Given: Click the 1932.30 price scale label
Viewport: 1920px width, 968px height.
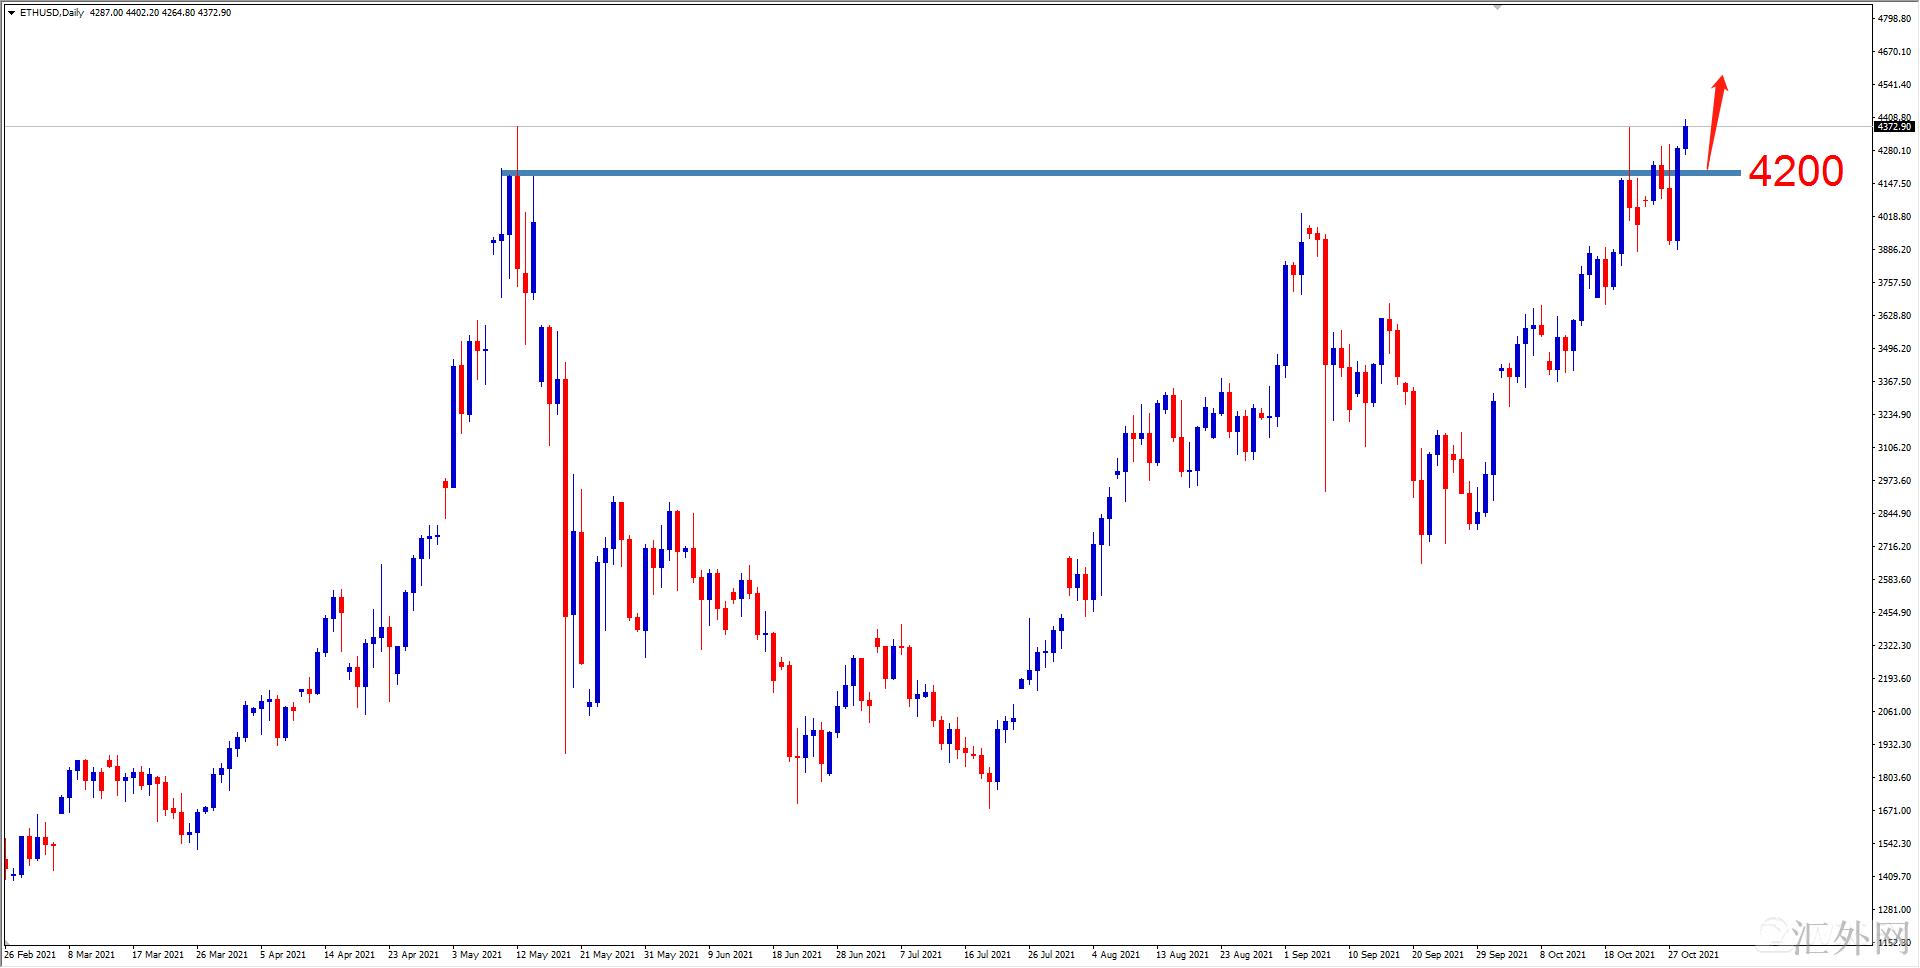Looking at the screenshot, I should [x=1894, y=745].
